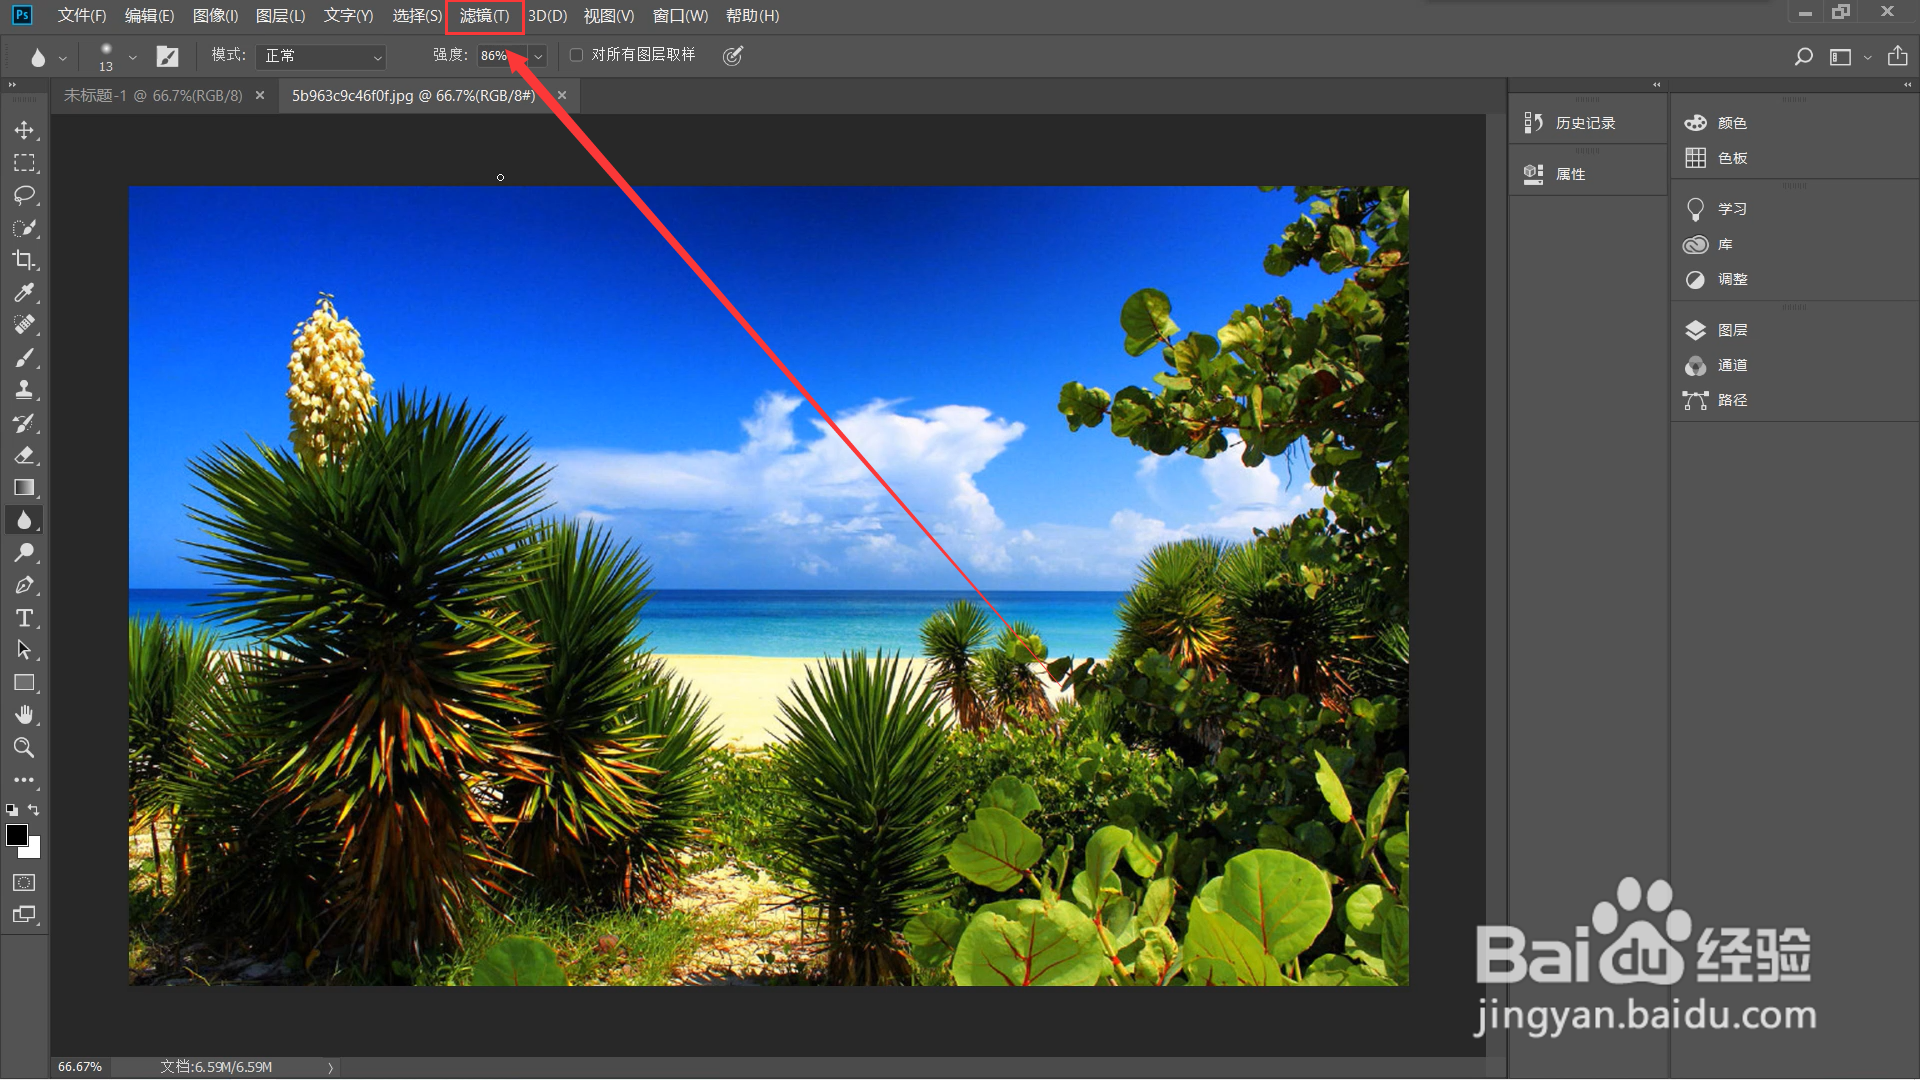1920x1080 pixels.
Task: Open the brush preset picker arrow
Action: [x=132, y=57]
